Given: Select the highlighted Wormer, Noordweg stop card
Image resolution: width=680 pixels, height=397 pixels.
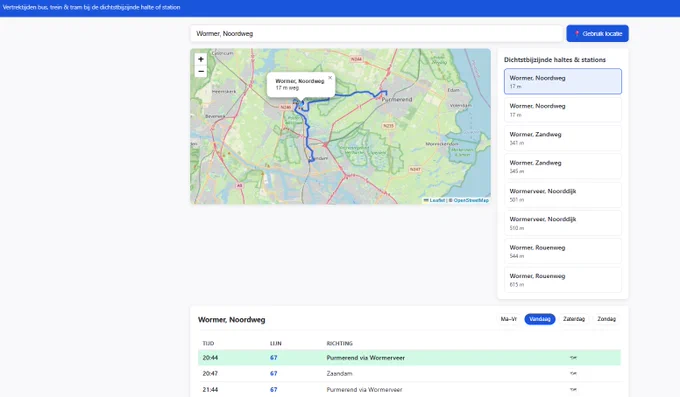Looking at the screenshot, I should [x=562, y=81].
